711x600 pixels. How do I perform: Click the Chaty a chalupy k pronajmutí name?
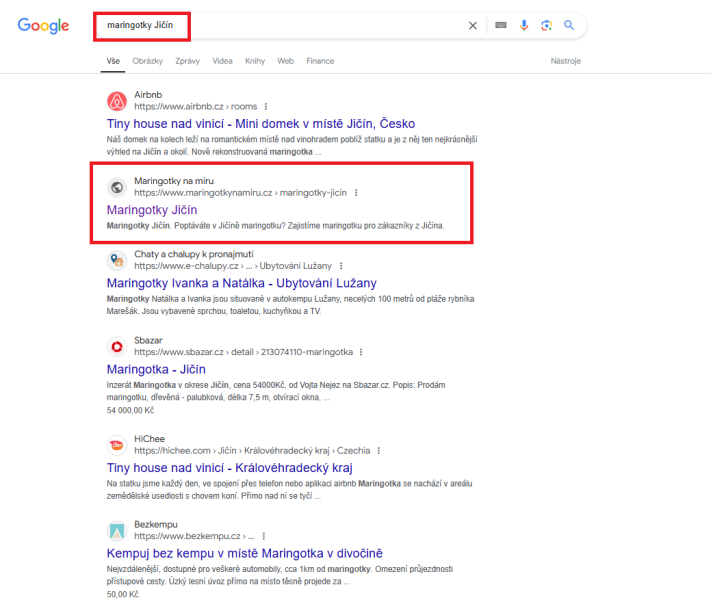pos(194,254)
